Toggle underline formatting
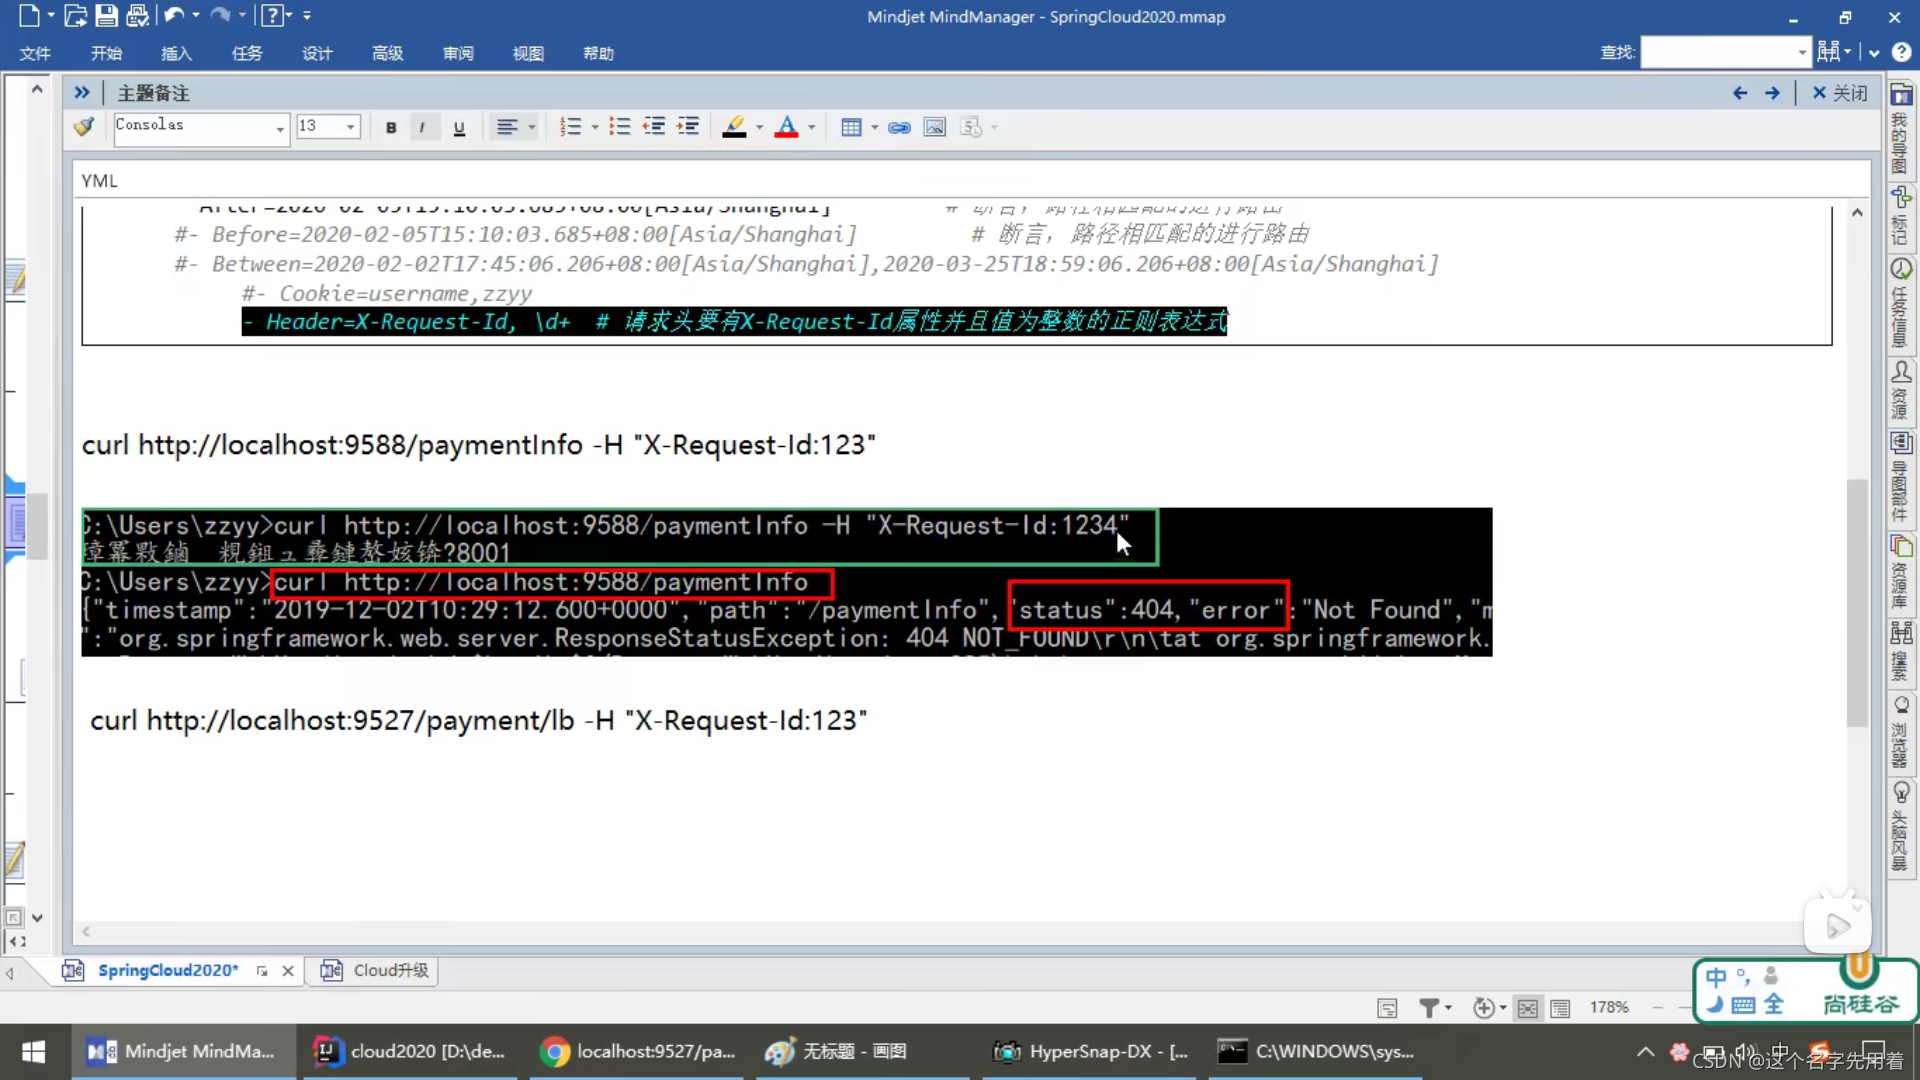This screenshot has height=1080, width=1920. pos(459,127)
